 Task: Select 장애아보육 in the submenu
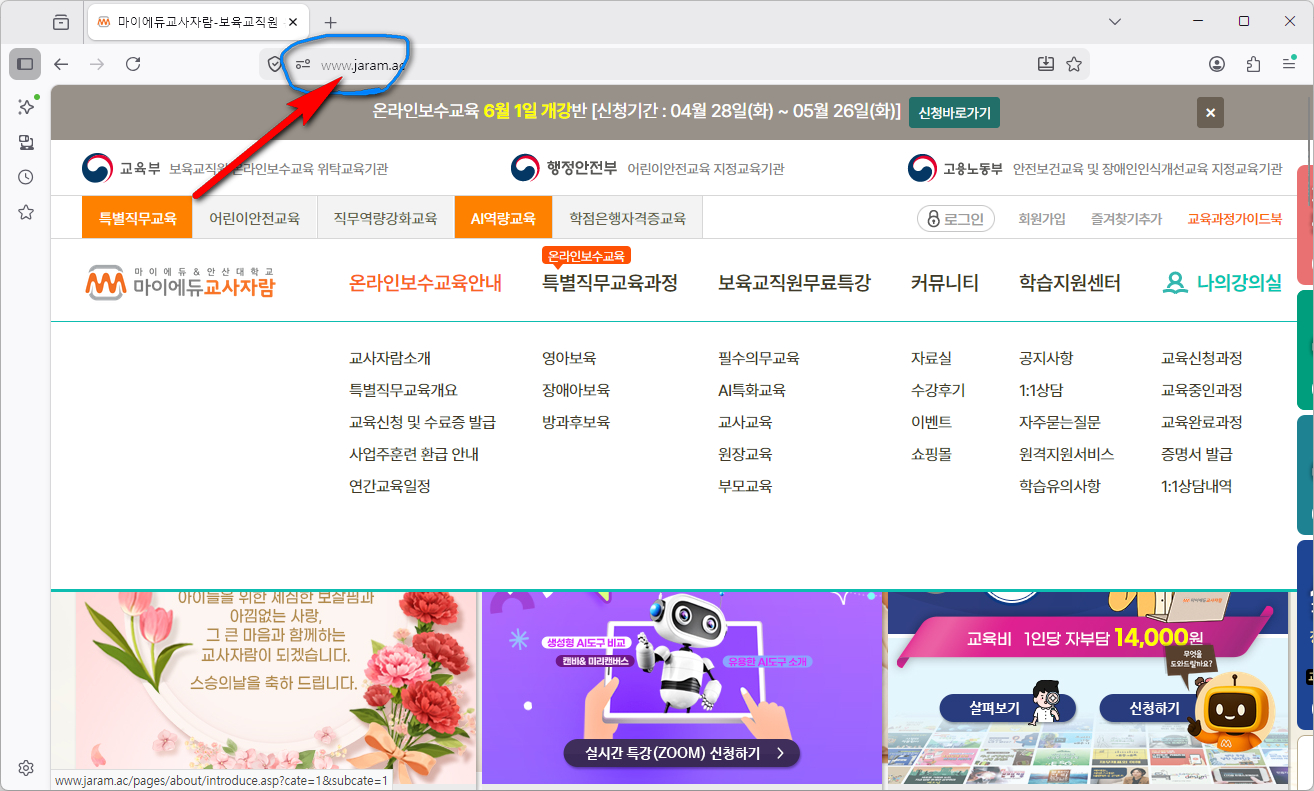pyautogui.click(x=576, y=390)
